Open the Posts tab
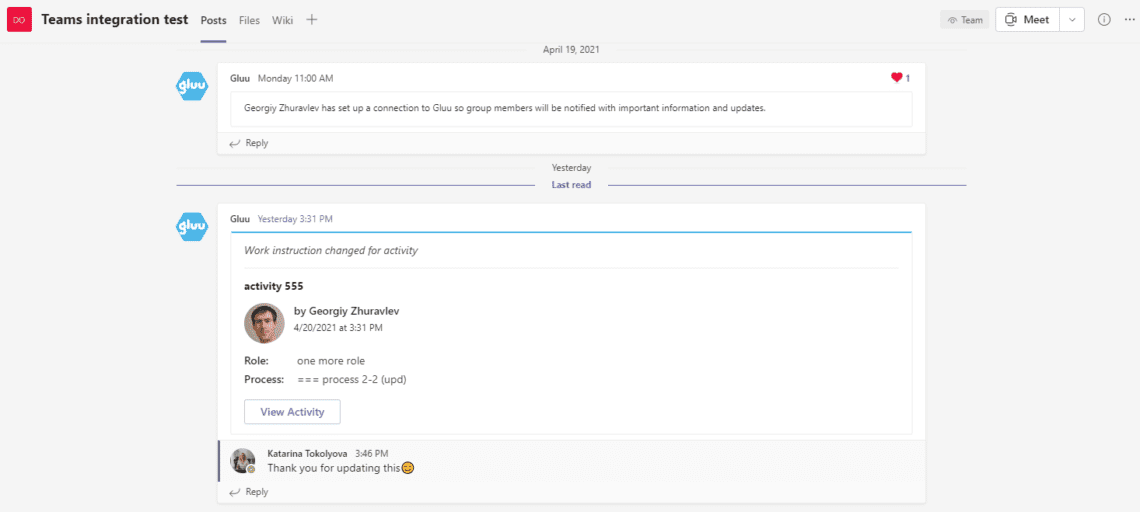 click(x=213, y=20)
